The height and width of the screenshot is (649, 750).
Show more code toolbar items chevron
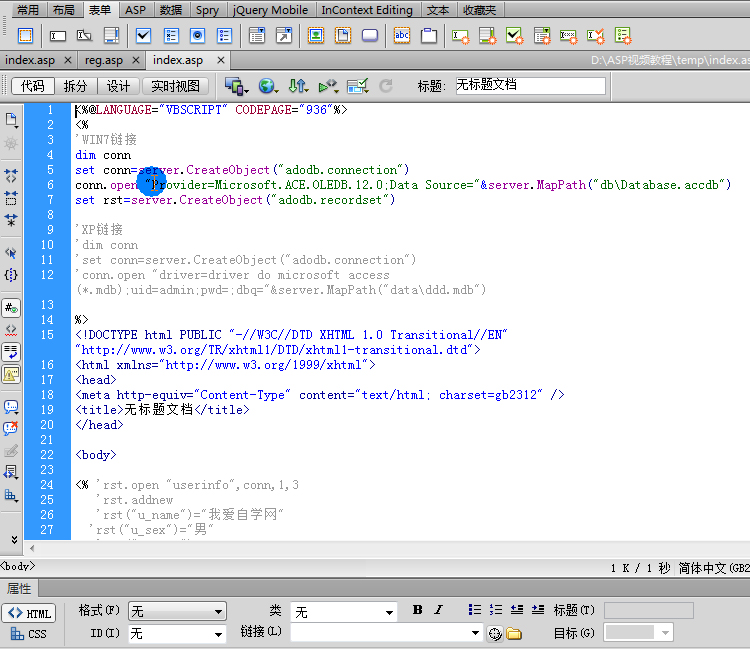(x=14, y=539)
